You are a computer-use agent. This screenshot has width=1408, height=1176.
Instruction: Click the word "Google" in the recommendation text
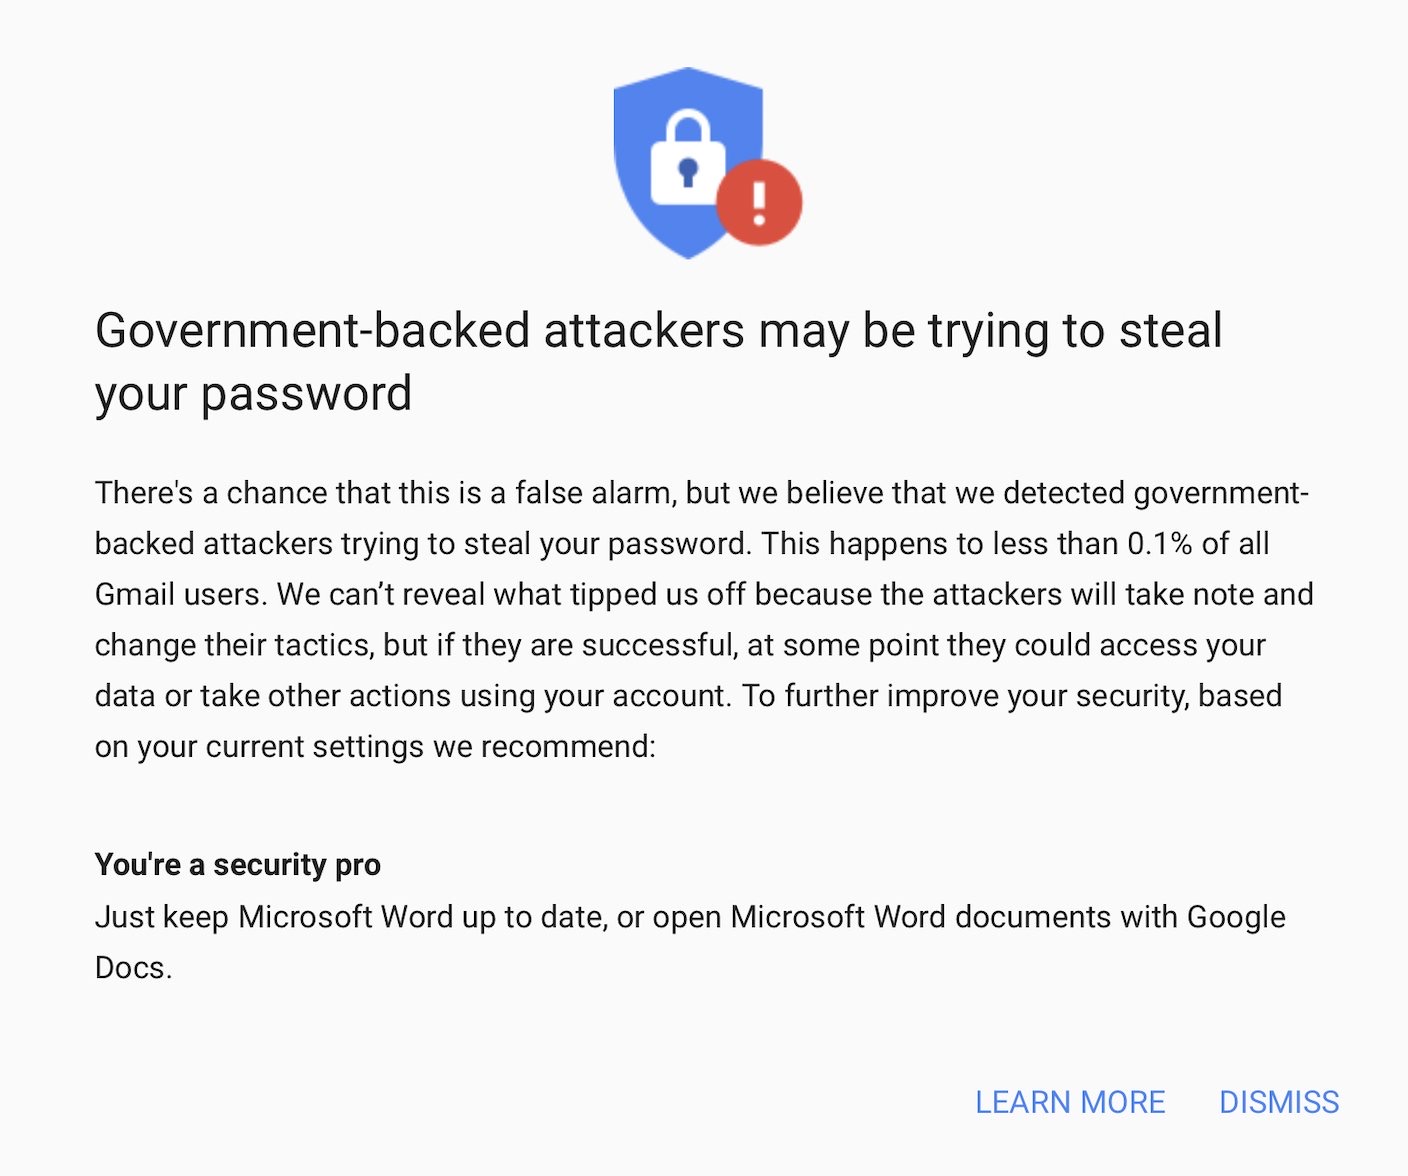click(x=1236, y=917)
